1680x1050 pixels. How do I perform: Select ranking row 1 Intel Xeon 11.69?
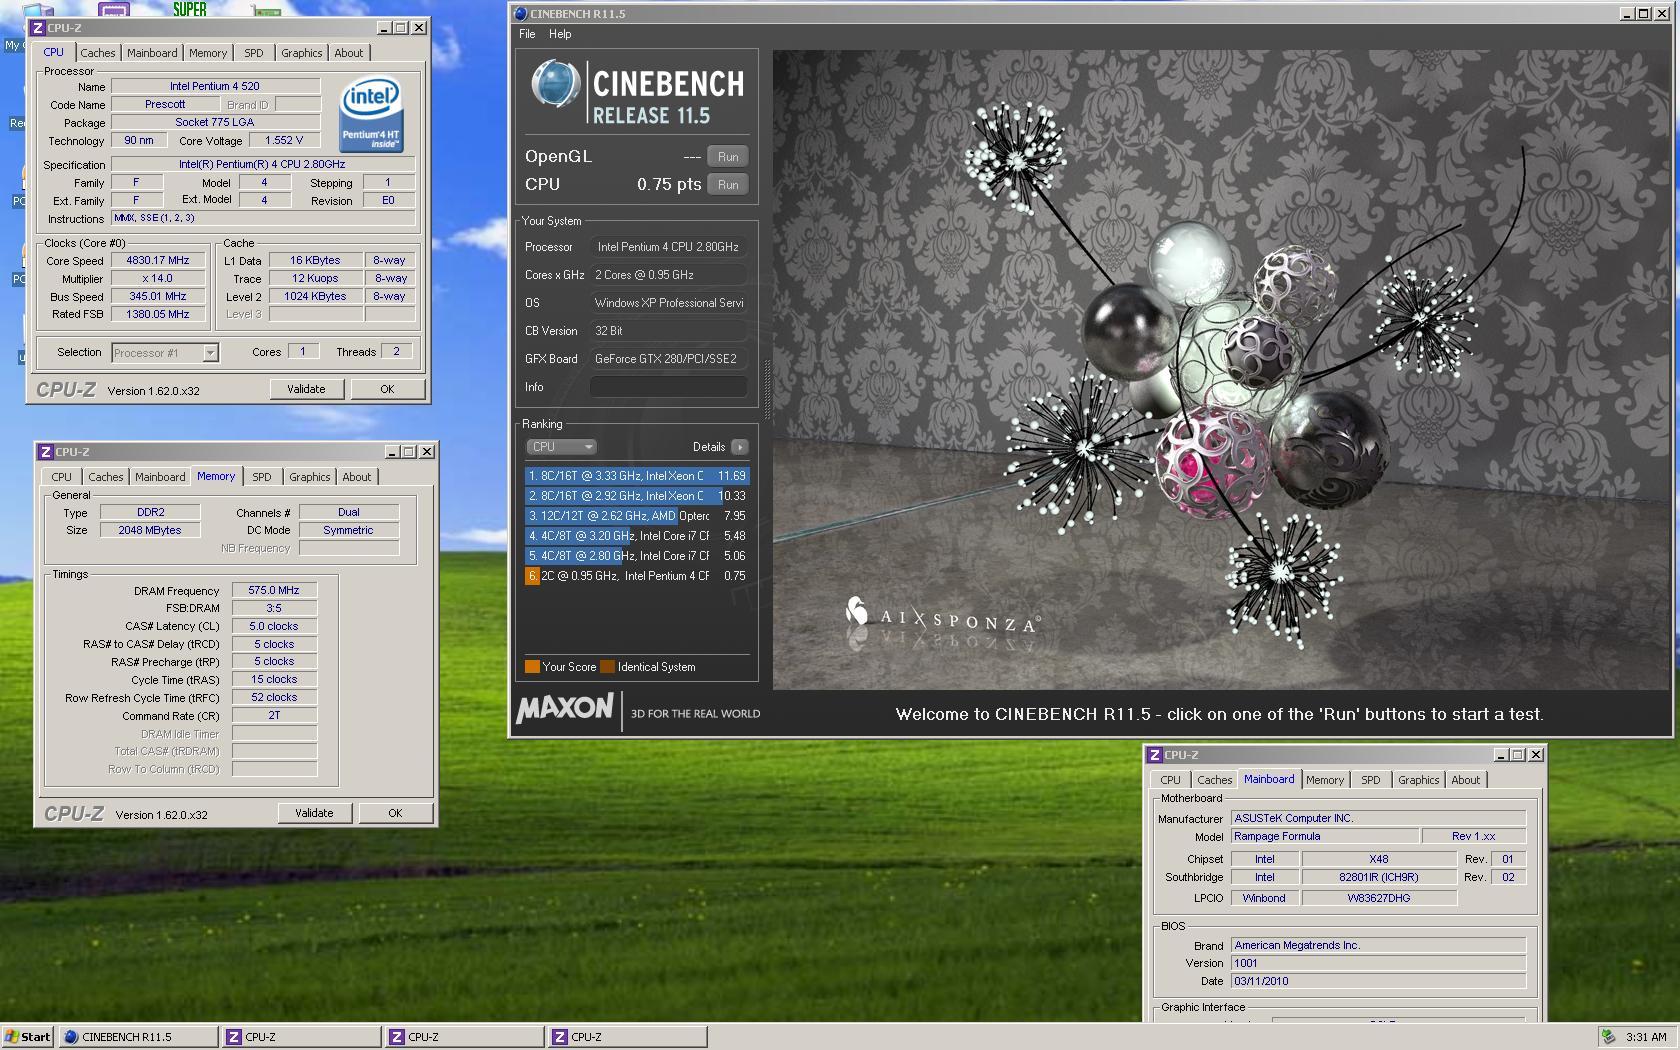[637, 476]
